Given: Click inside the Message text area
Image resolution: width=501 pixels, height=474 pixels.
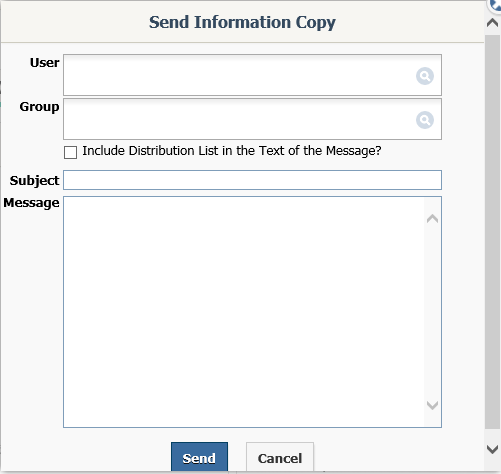Looking at the screenshot, I should click(244, 312).
